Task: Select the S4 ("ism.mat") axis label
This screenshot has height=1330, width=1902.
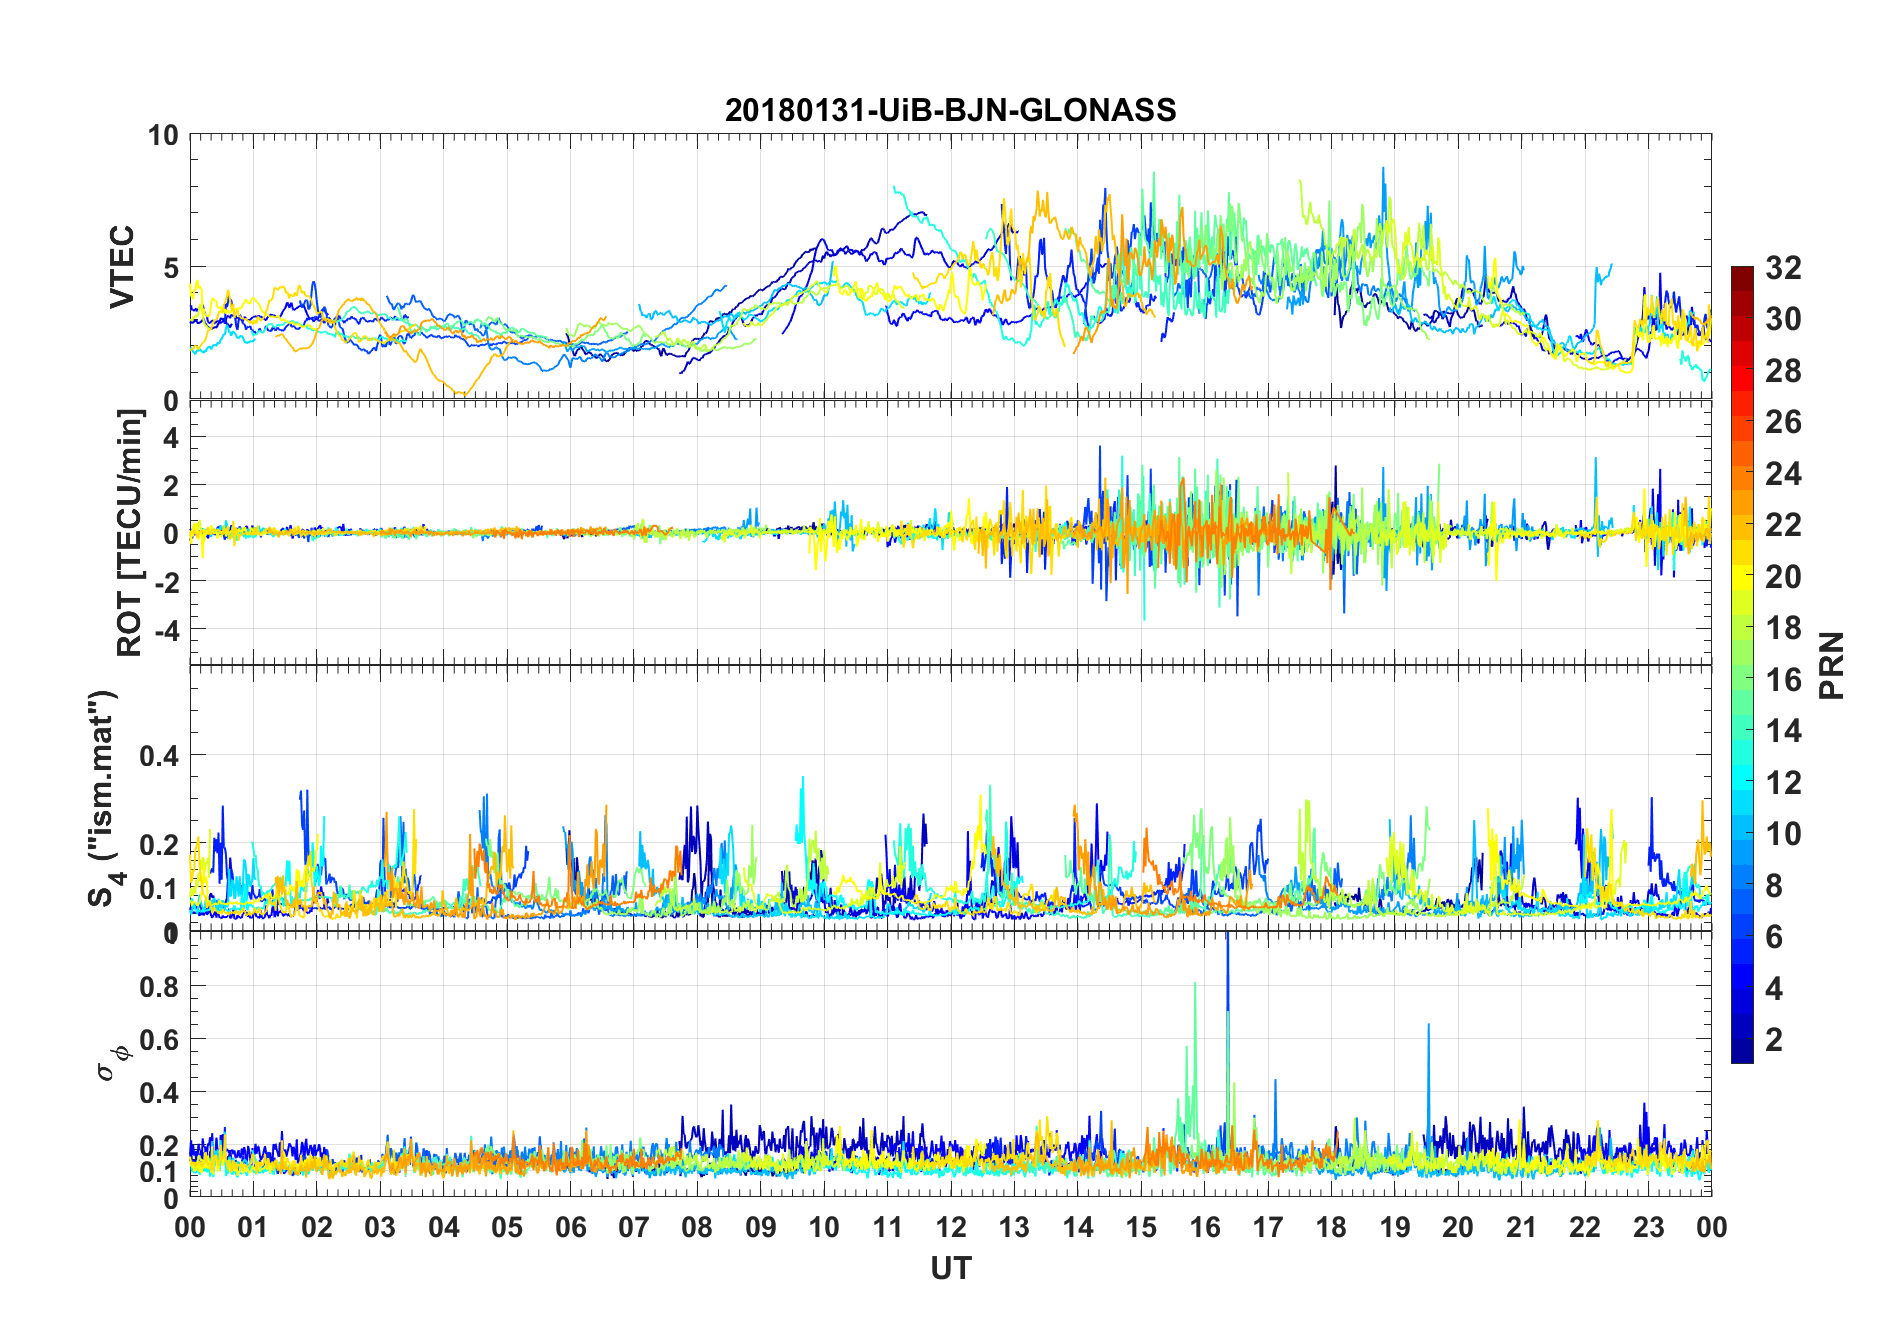Action: [x=105, y=798]
